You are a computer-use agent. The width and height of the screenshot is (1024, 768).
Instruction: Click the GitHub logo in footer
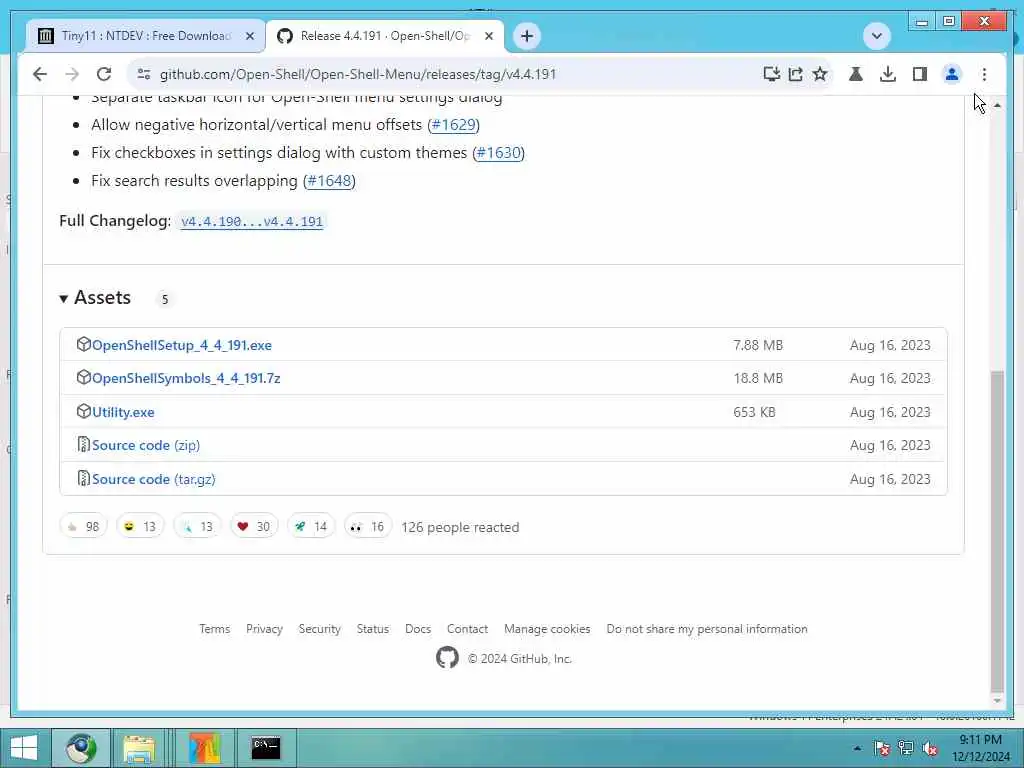click(x=447, y=658)
